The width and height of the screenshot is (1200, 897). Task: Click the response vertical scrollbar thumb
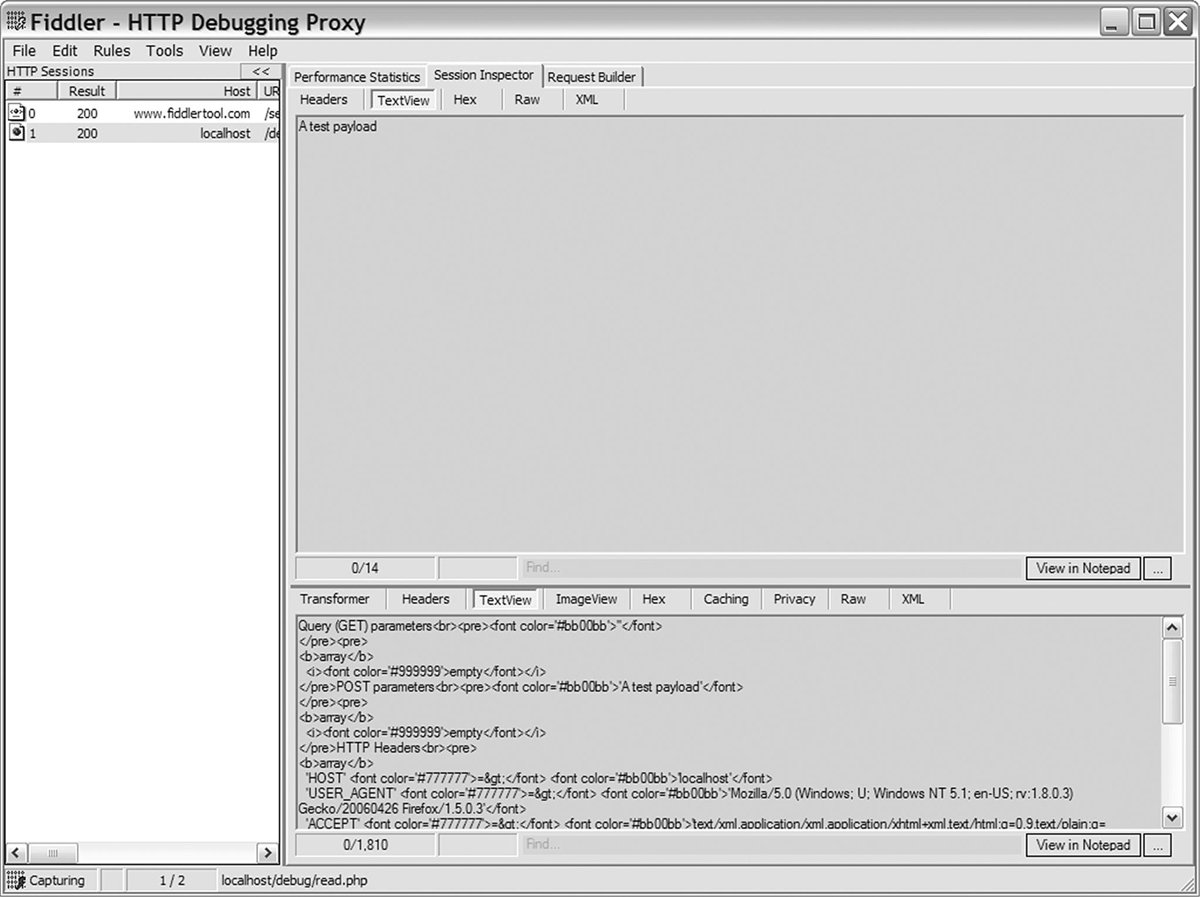1174,680
